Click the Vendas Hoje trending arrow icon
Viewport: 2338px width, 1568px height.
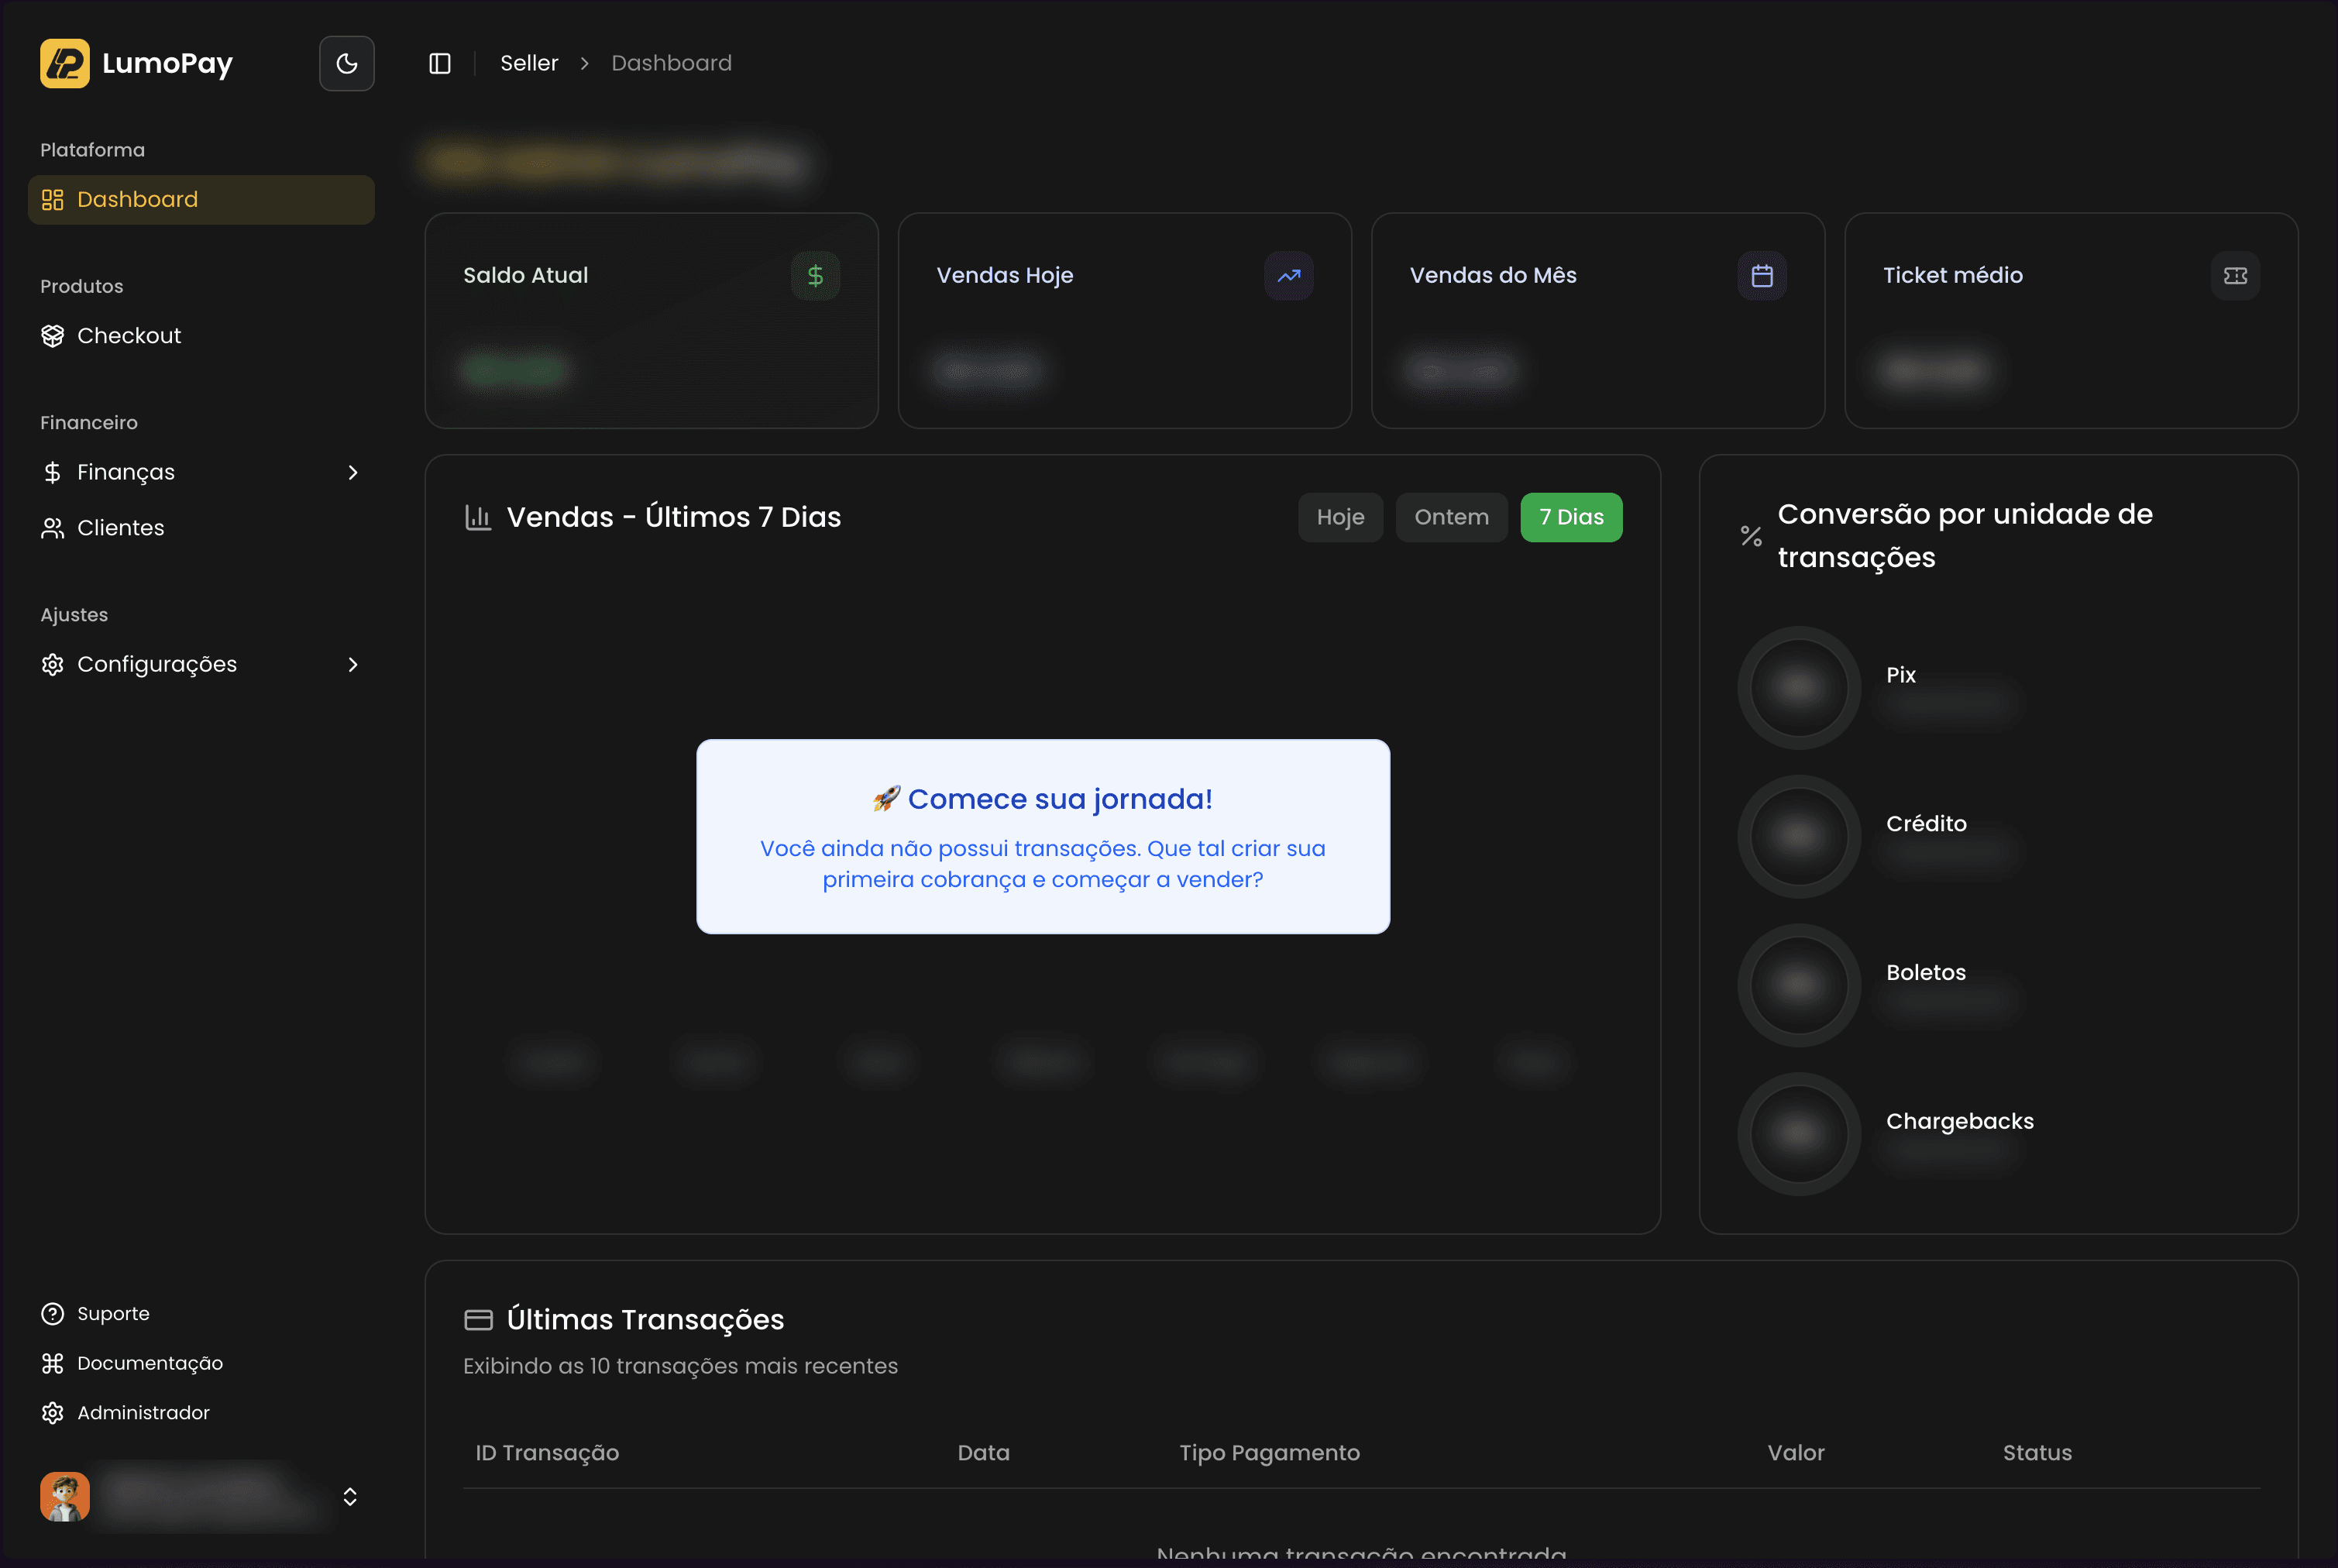[x=1288, y=275]
